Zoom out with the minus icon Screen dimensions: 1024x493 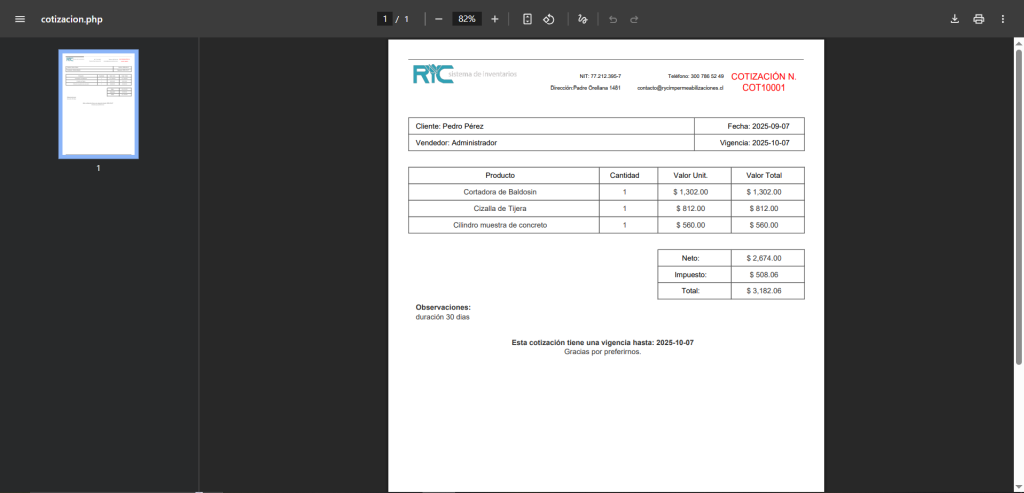[x=438, y=19]
